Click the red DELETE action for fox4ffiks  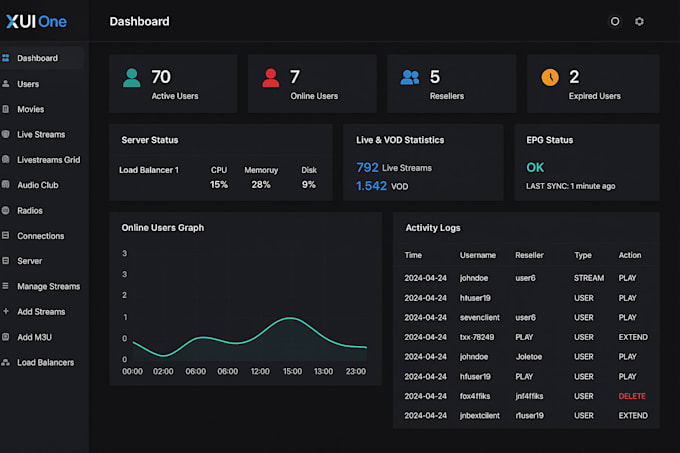(x=632, y=396)
